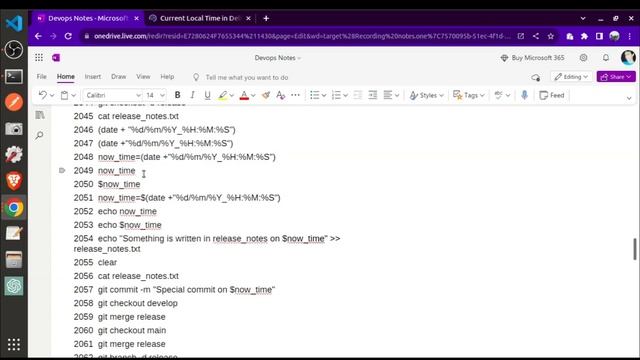Open the Tags dropdown
The width and height of the screenshot is (640, 360).
coord(469,95)
